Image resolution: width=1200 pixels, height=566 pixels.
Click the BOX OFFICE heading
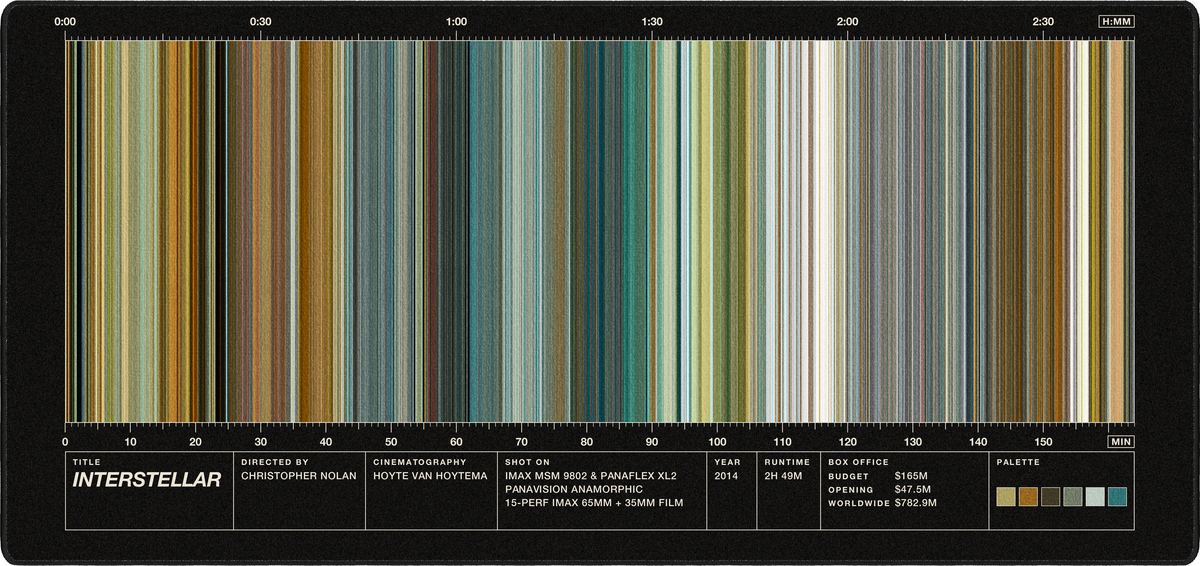(x=858, y=462)
